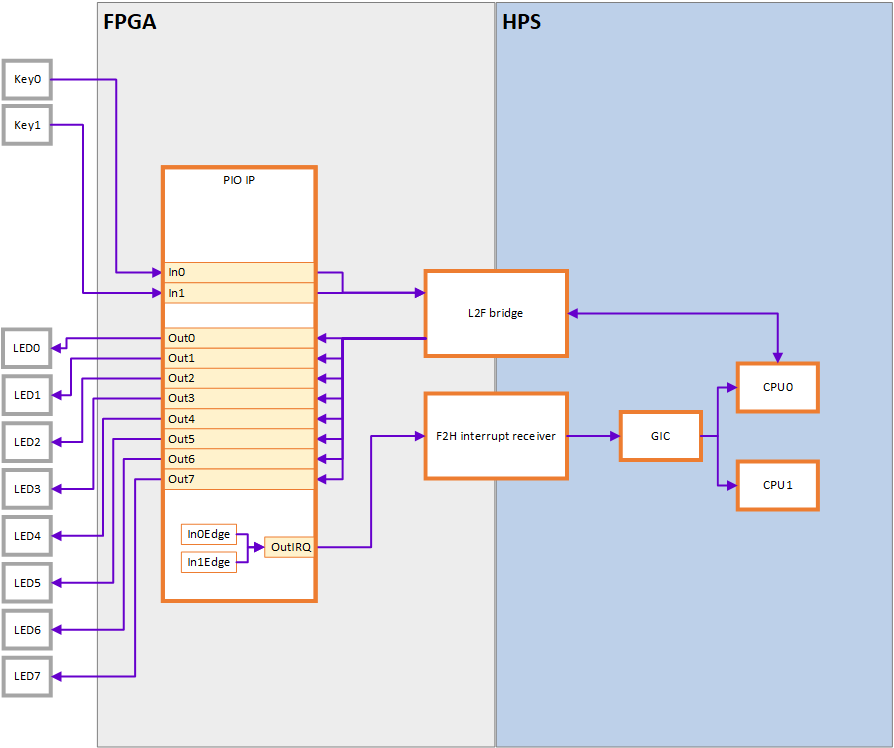The height and width of the screenshot is (748, 894).
Task: Select the F2H interrupt receiver block
Action: point(496,436)
